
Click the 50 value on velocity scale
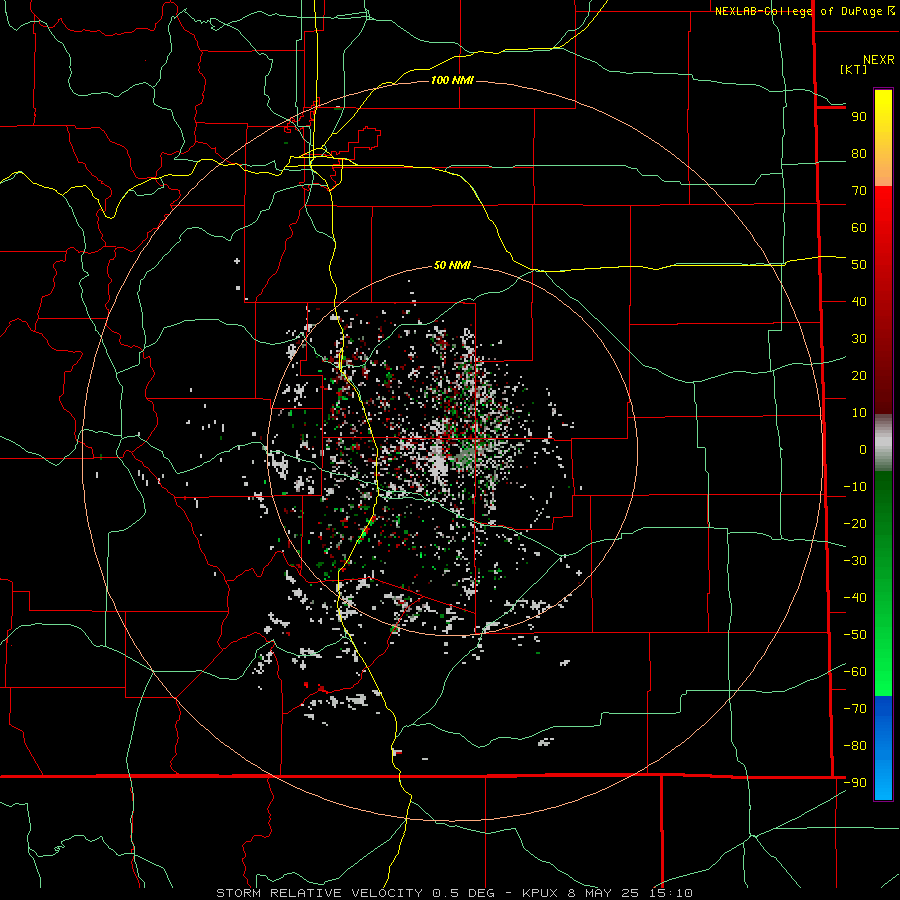click(859, 265)
